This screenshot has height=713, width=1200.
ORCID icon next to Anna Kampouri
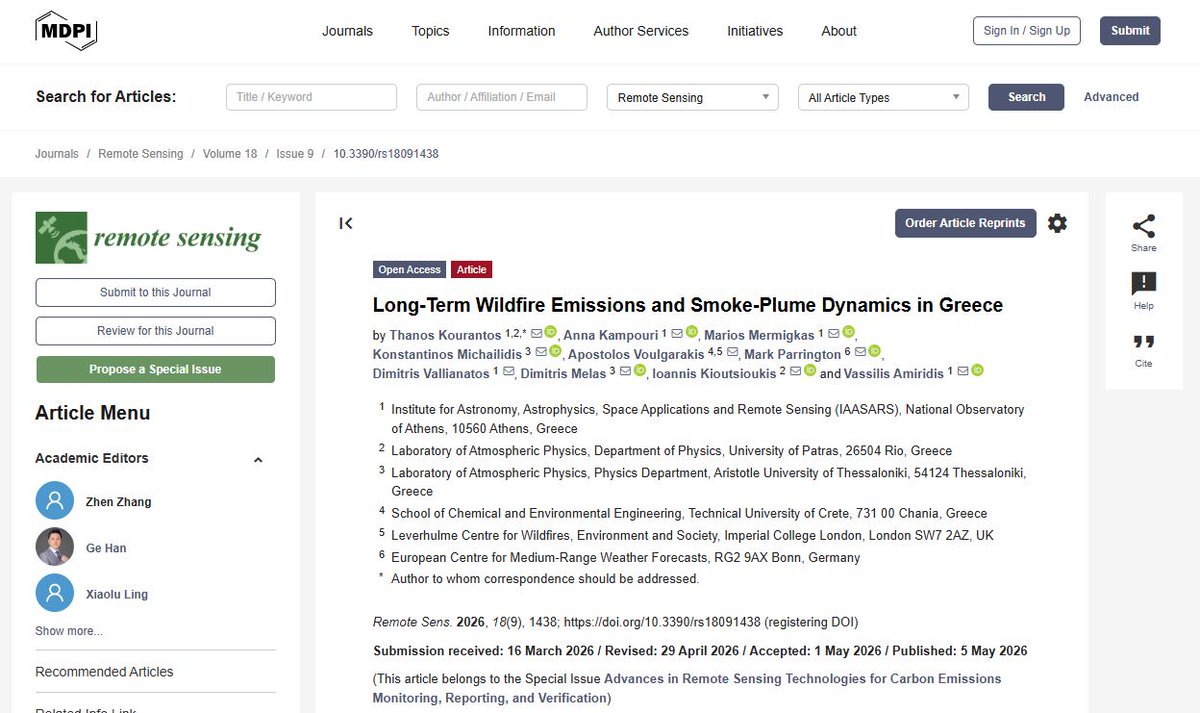click(x=691, y=332)
